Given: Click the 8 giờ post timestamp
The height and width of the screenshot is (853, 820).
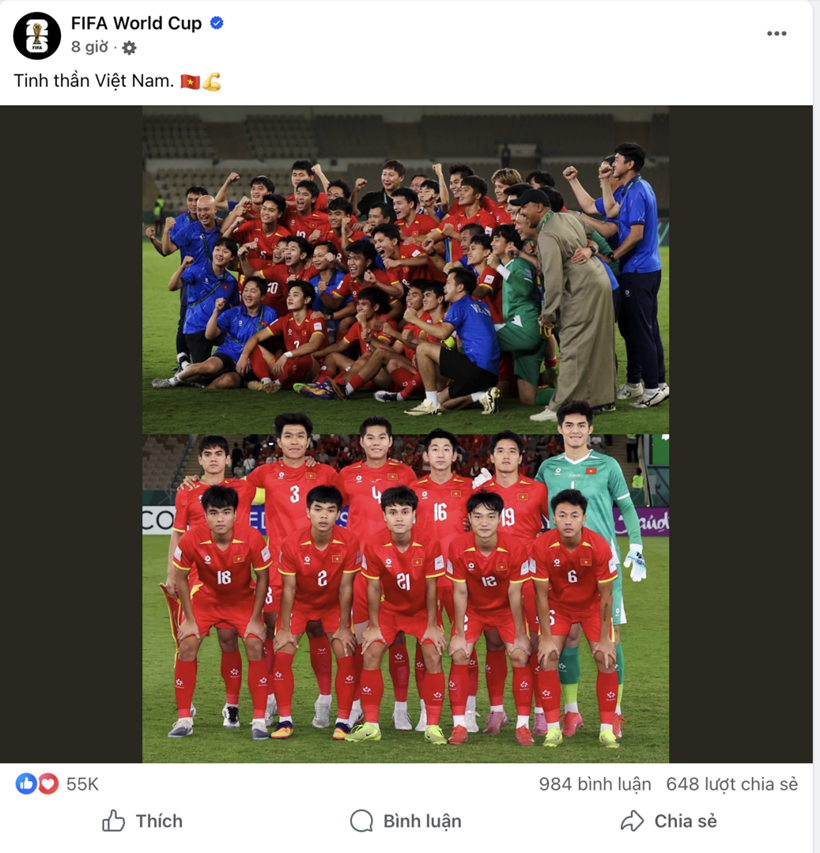Looking at the screenshot, I should tap(89, 47).
